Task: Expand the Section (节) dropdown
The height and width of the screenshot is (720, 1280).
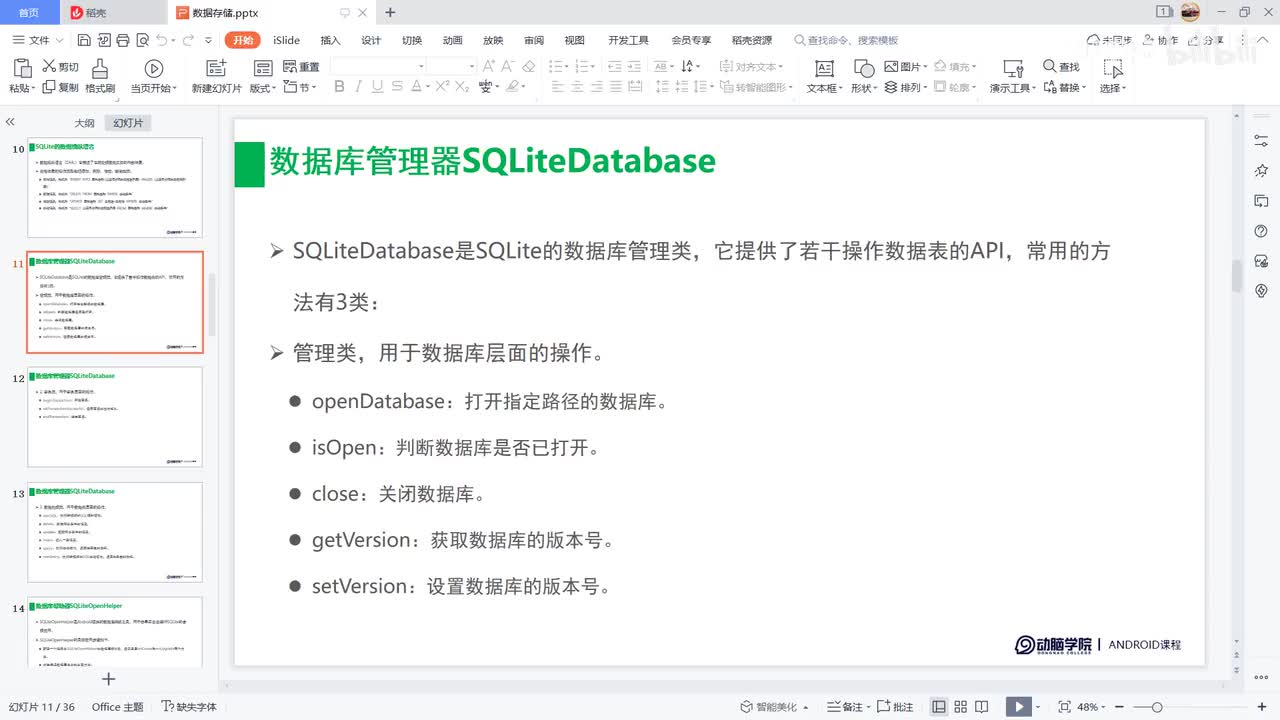Action: click(x=300, y=88)
